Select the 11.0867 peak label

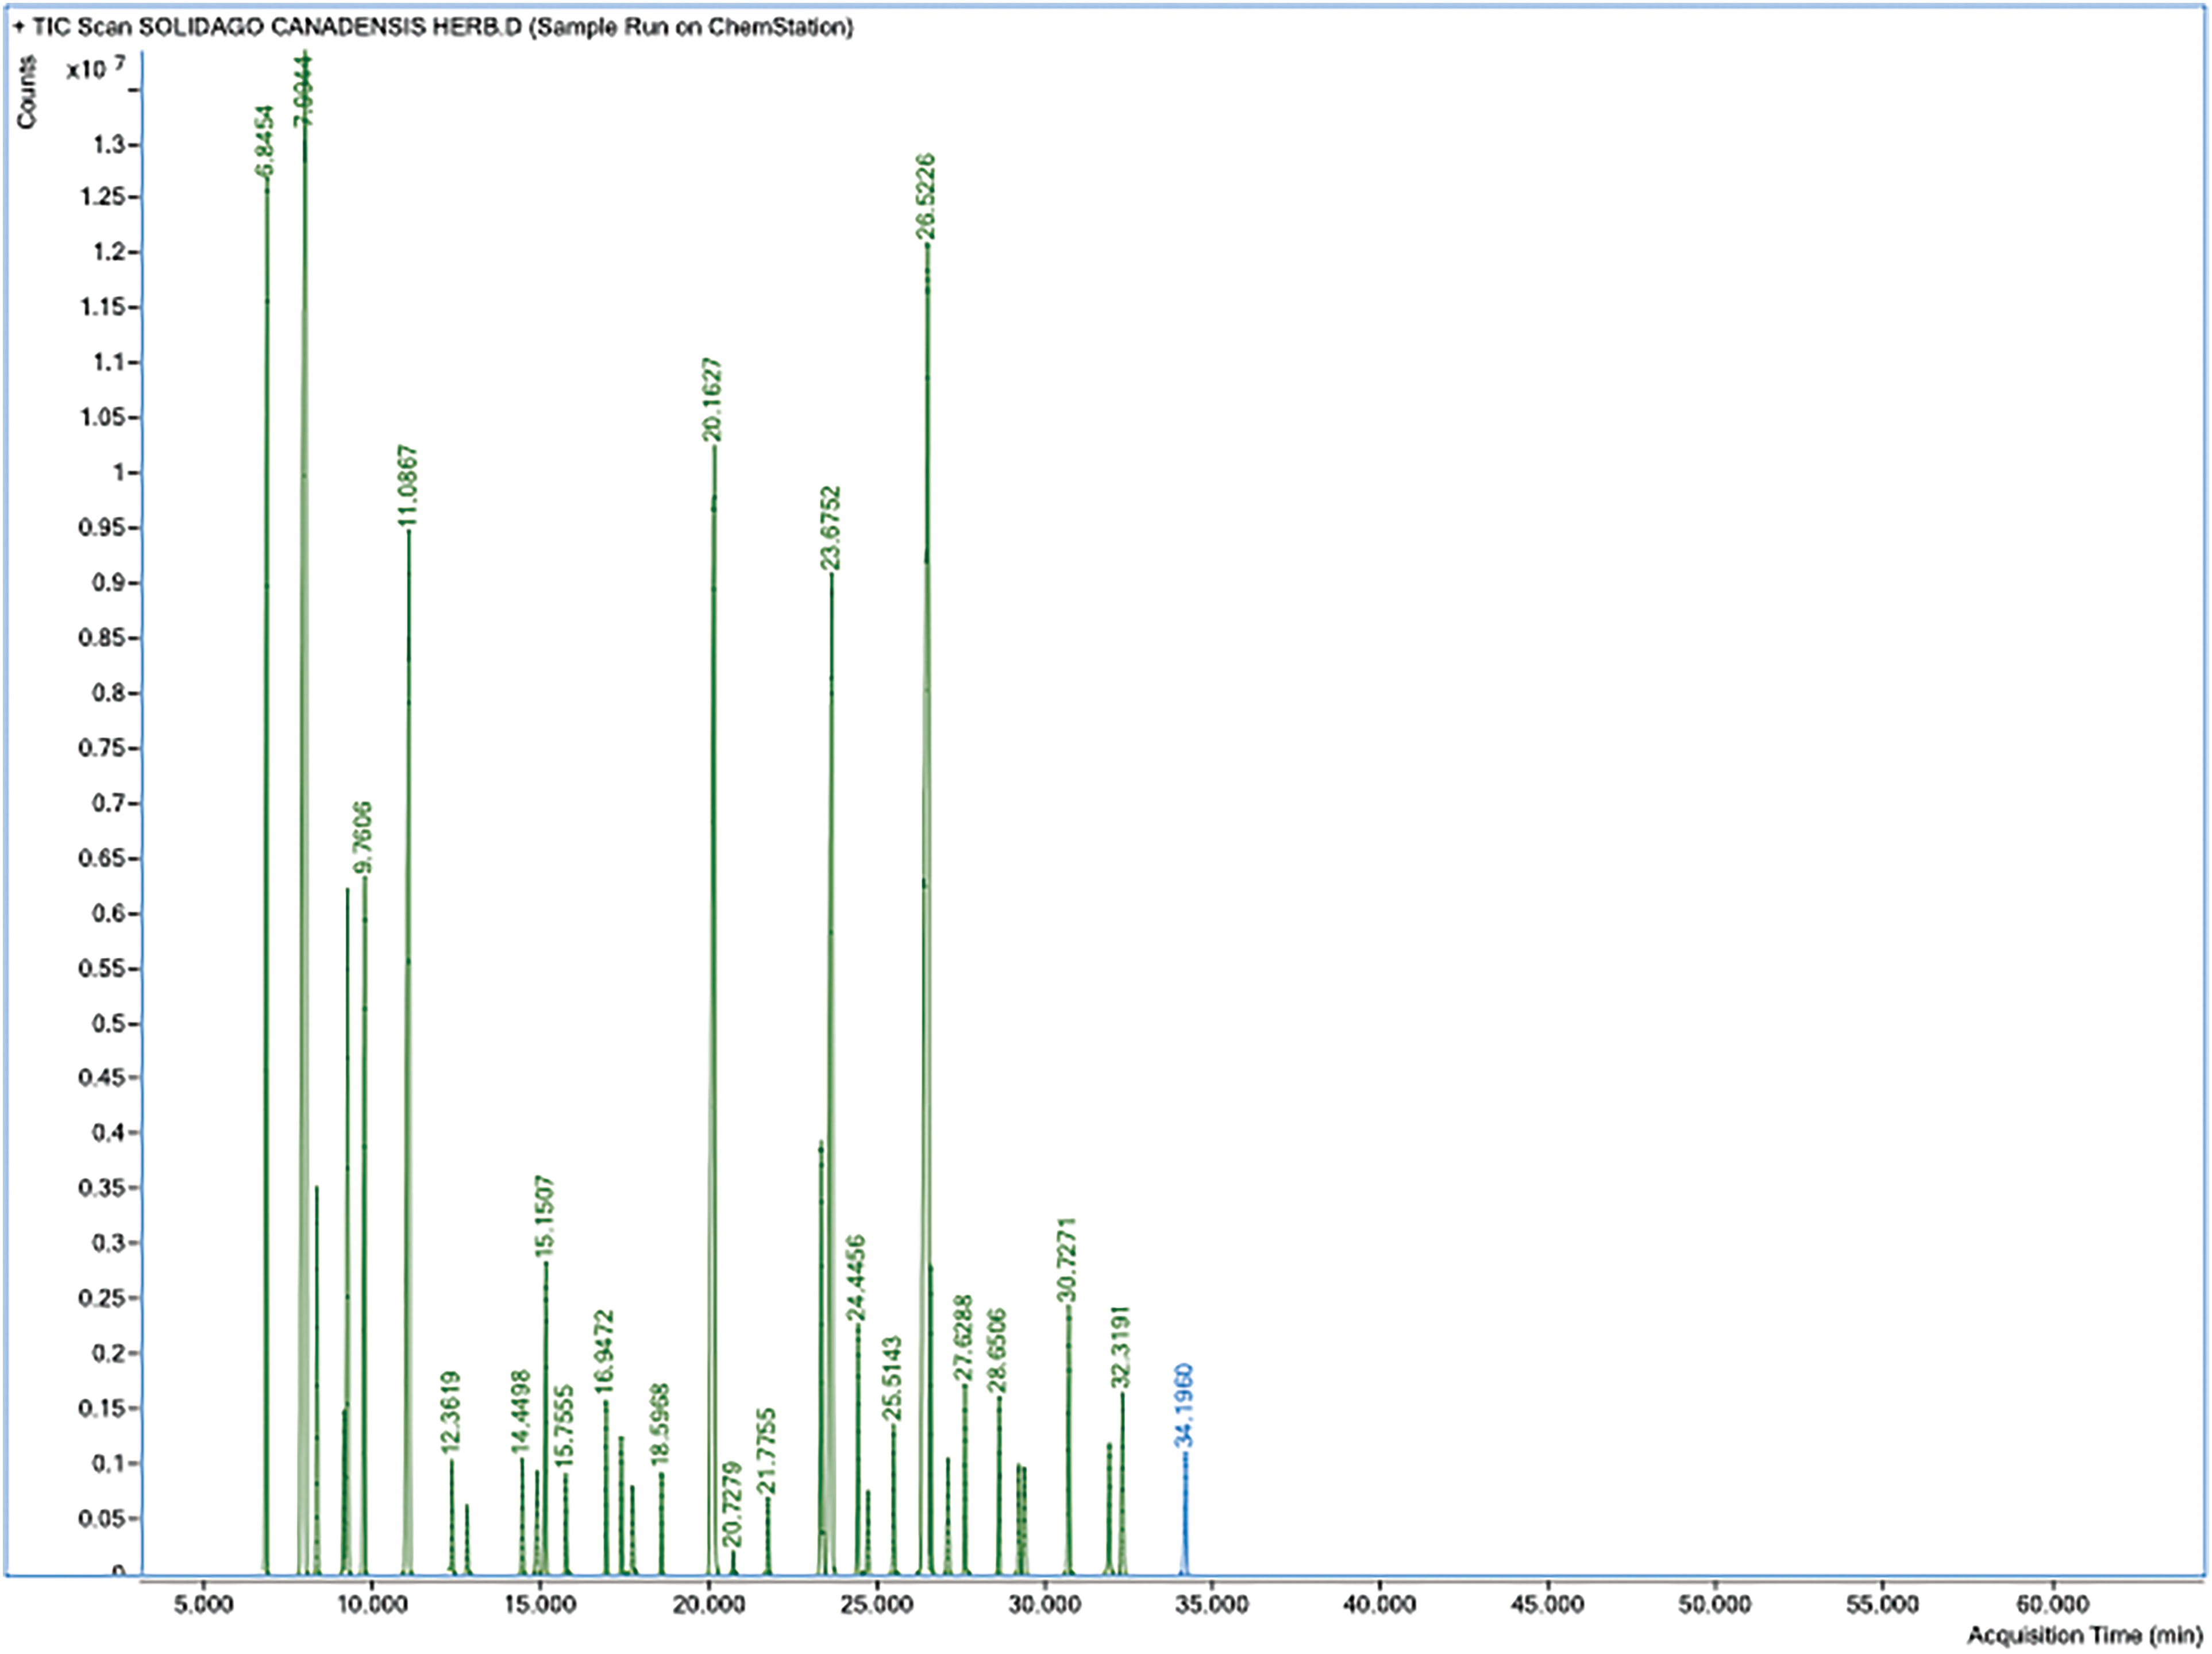coord(408,486)
